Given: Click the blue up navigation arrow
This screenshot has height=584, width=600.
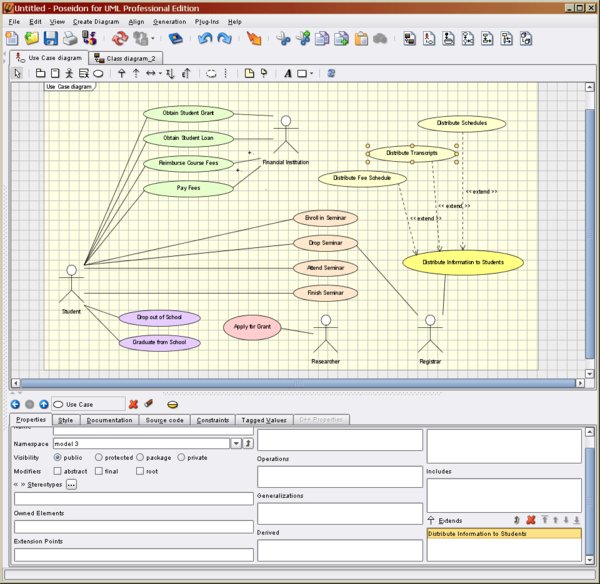Looking at the screenshot, I should pos(44,404).
